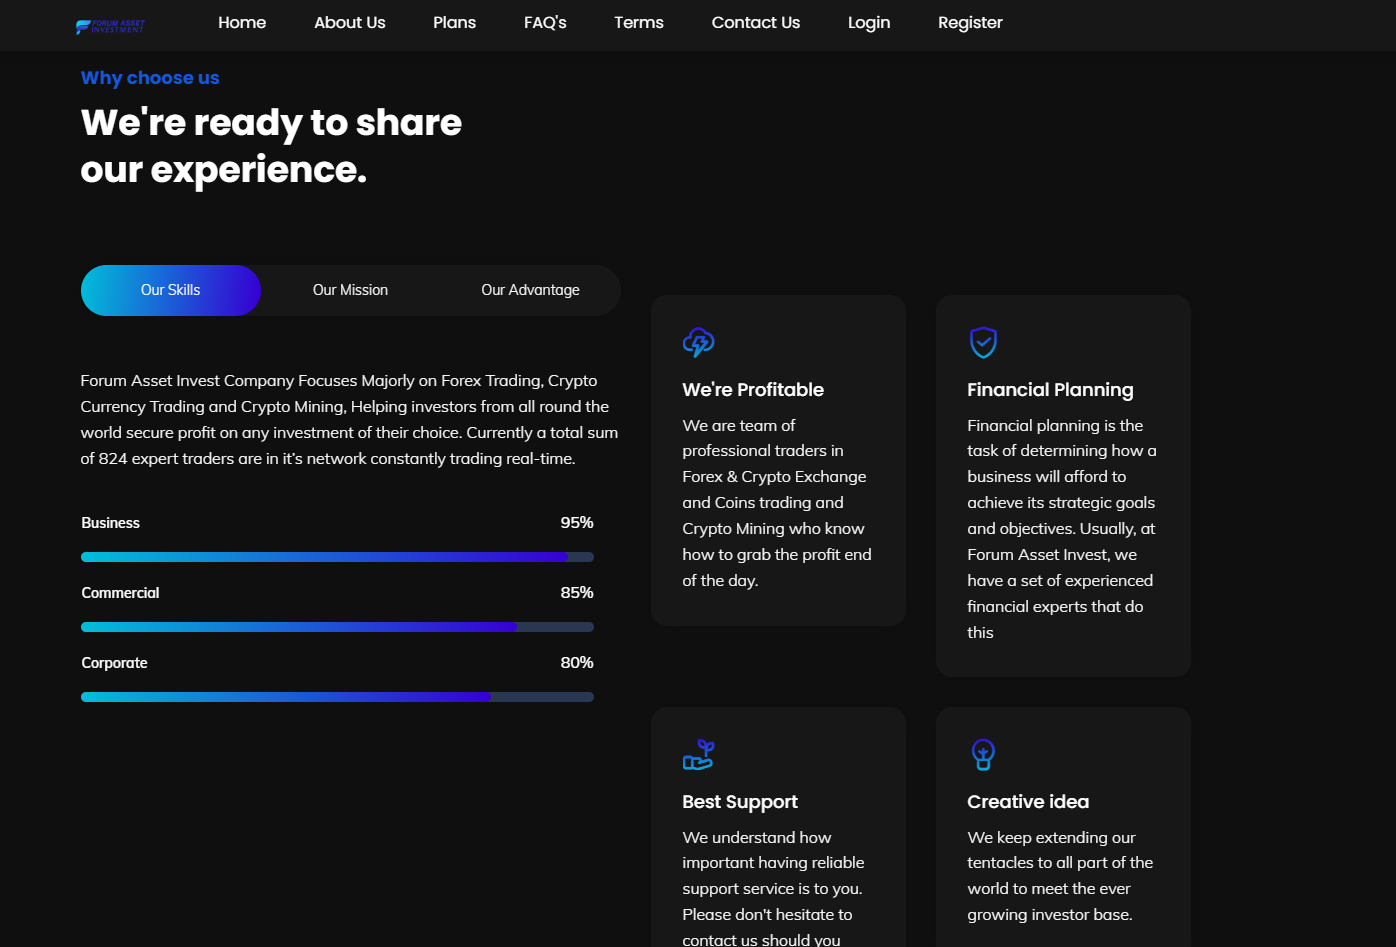The height and width of the screenshot is (947, 1396).
Task: Open the Terms page
Action: (x=638, y=23)
